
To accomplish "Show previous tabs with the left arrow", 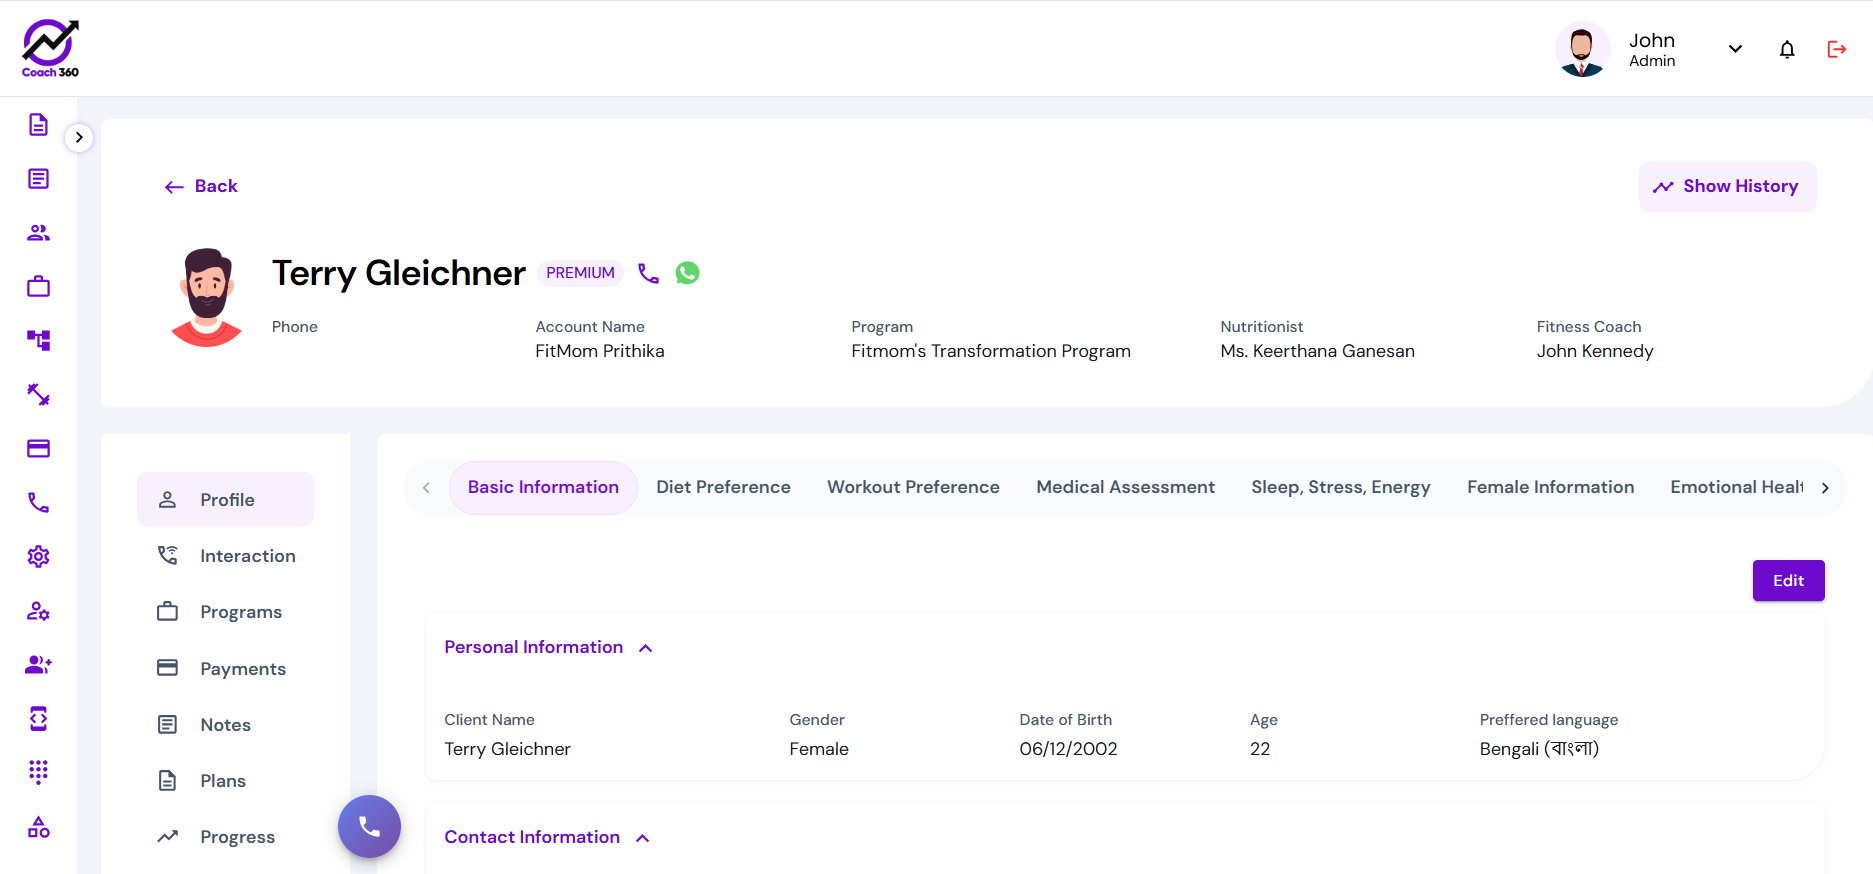I will [426, 488].
